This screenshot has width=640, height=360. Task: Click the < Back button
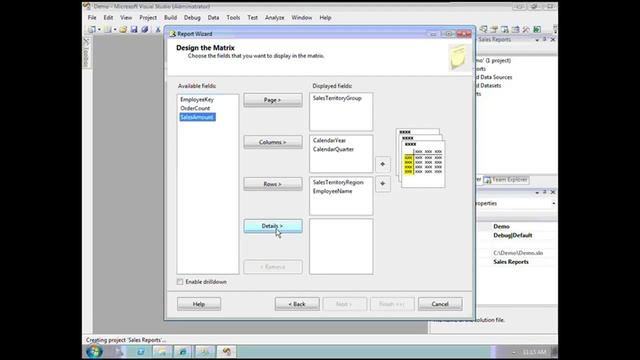tap(297, 304)
